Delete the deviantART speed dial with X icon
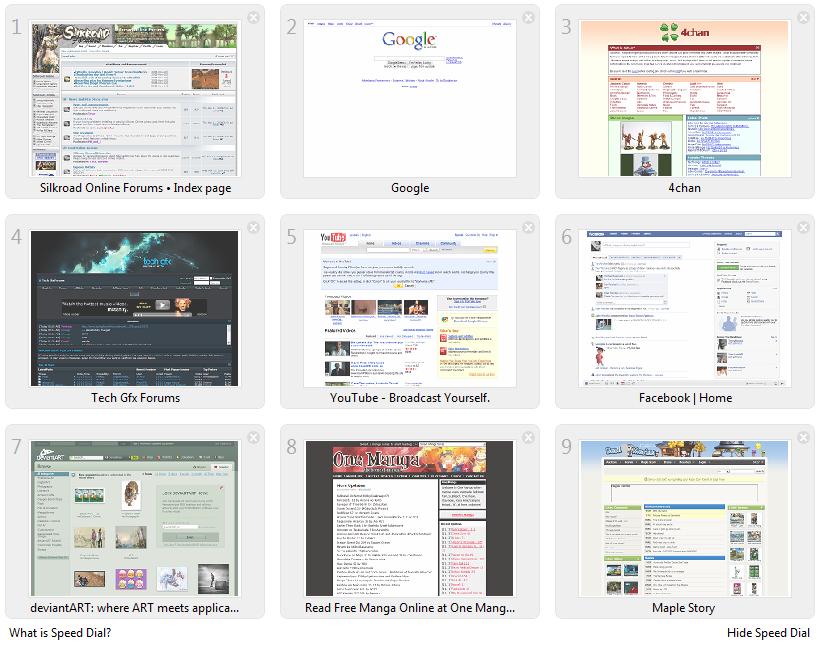The height and width of the screenshot is (649, 821). click(x=253, y=437)
